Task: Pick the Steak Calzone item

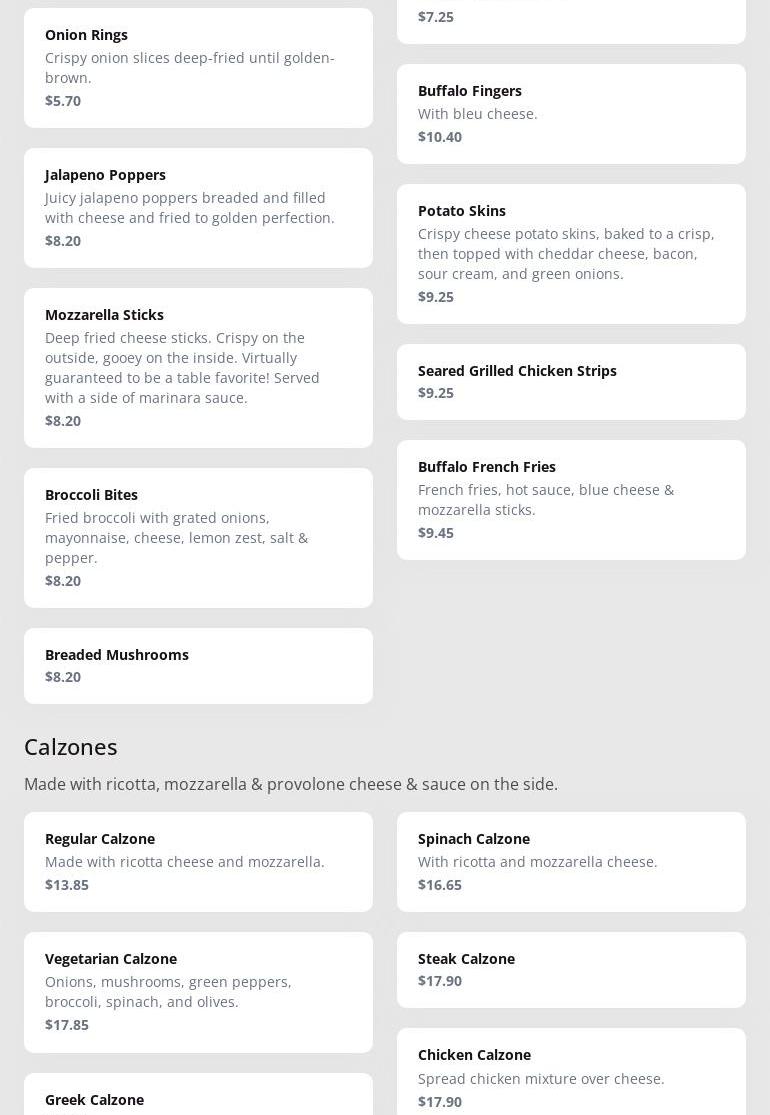Action: click(572, 971)
